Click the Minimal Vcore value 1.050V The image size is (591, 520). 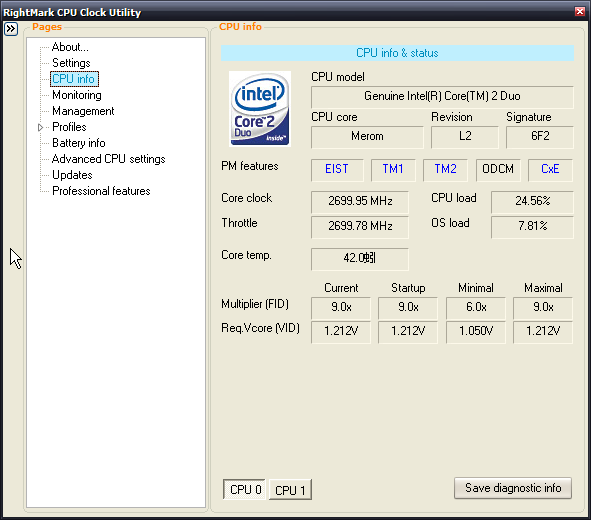tap(476, 332)
